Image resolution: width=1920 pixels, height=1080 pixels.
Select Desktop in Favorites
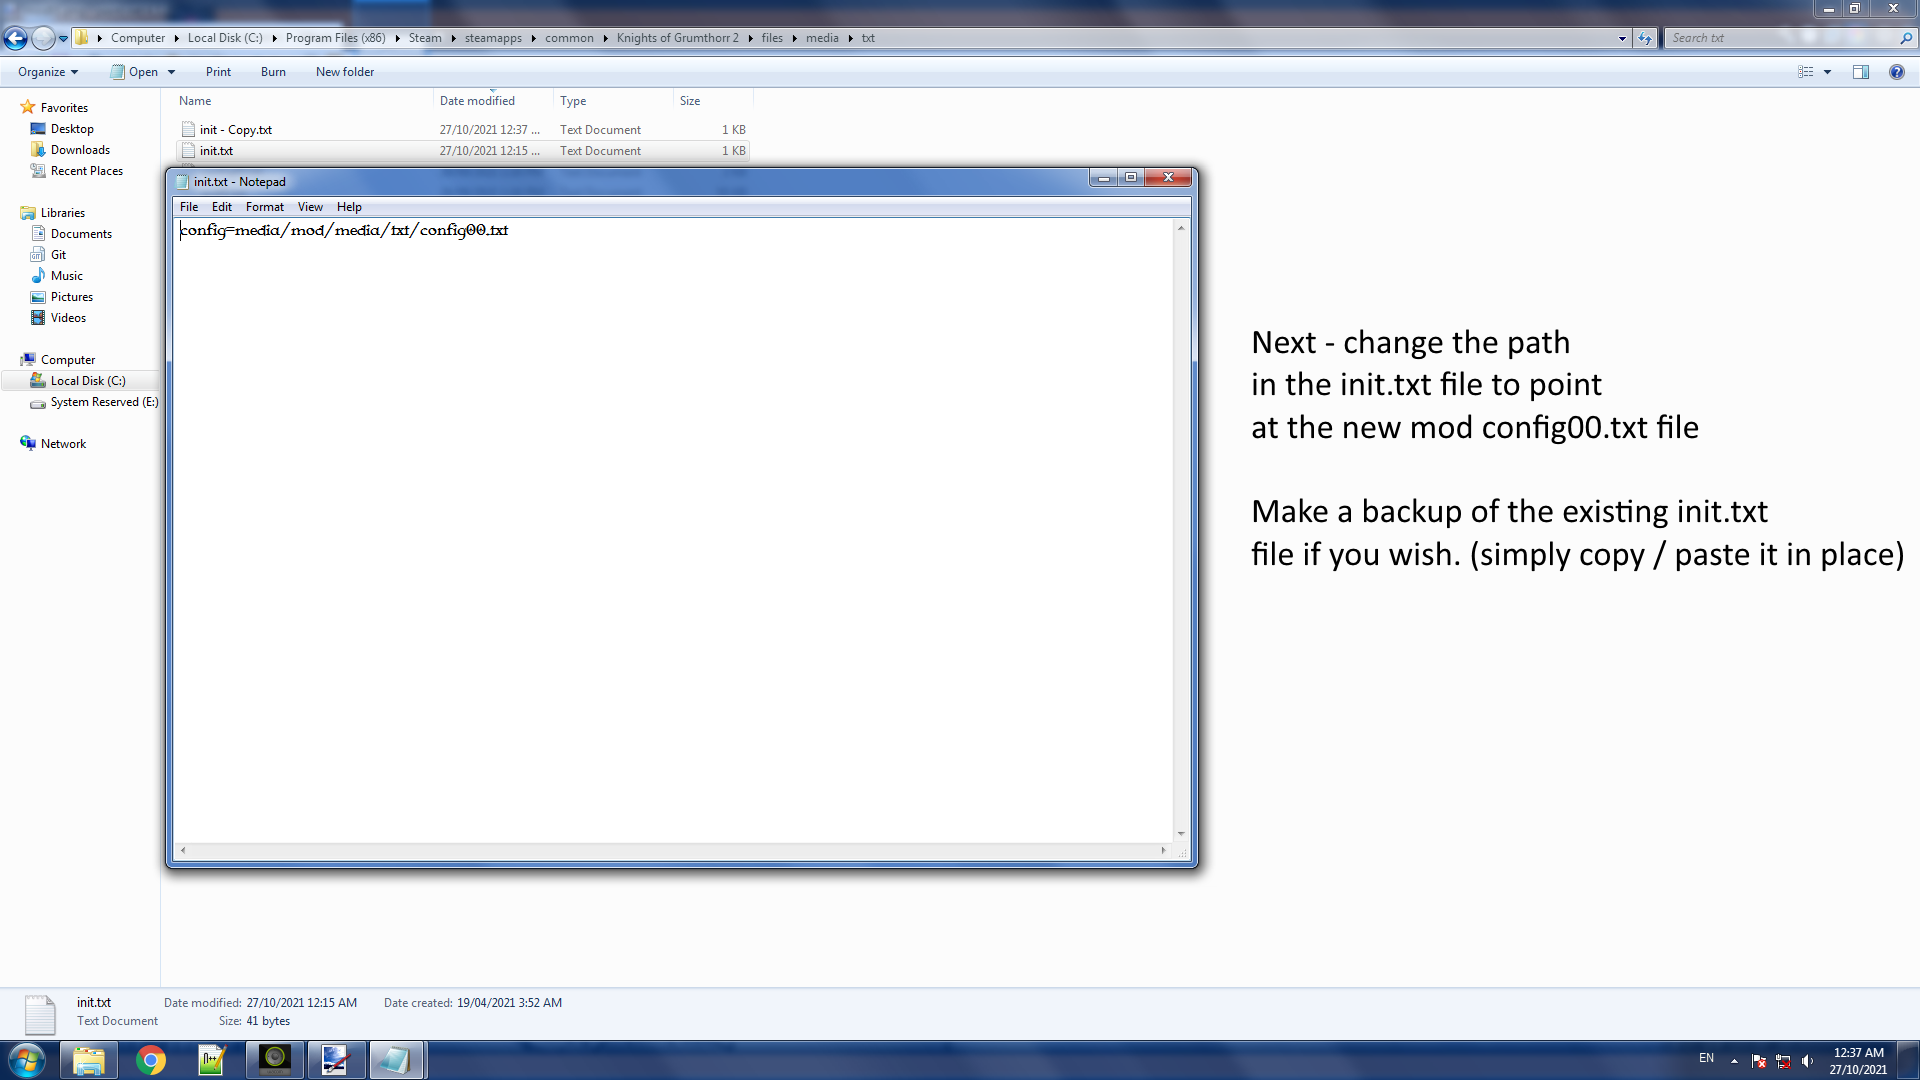(x=72, y=129)
